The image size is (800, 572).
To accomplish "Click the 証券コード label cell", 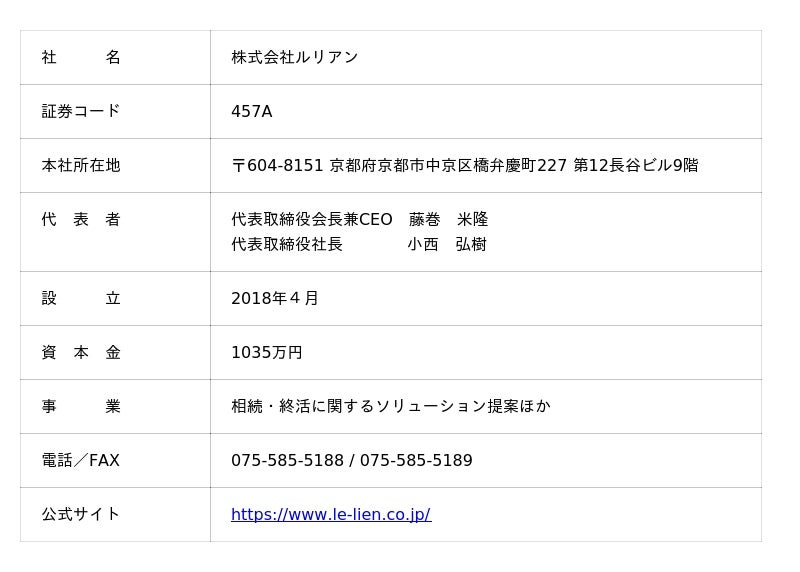I will [81, 111].
